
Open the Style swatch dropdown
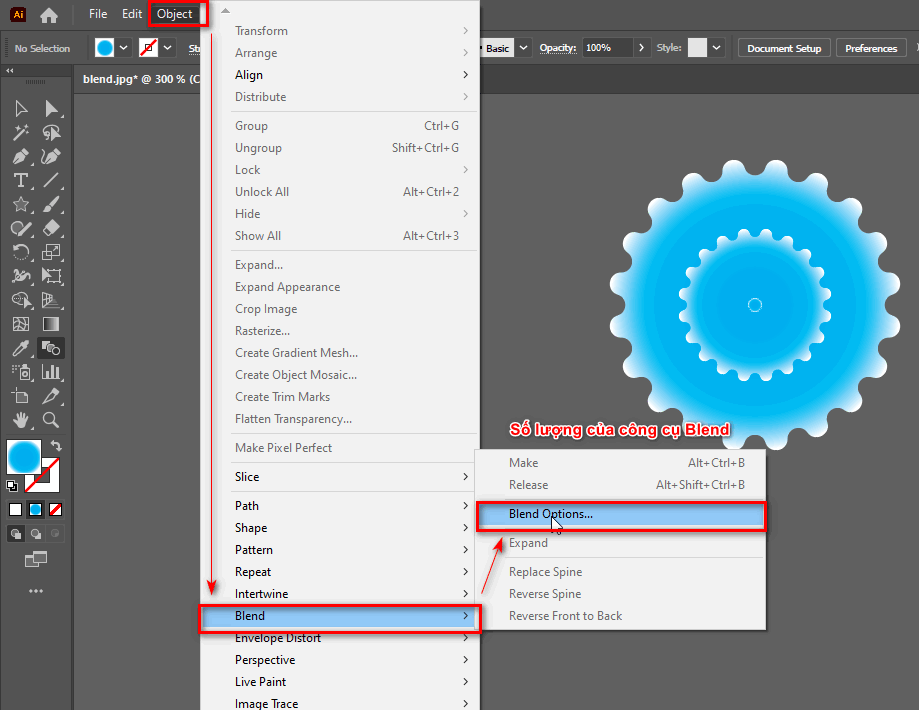click(x=717, y=48)
